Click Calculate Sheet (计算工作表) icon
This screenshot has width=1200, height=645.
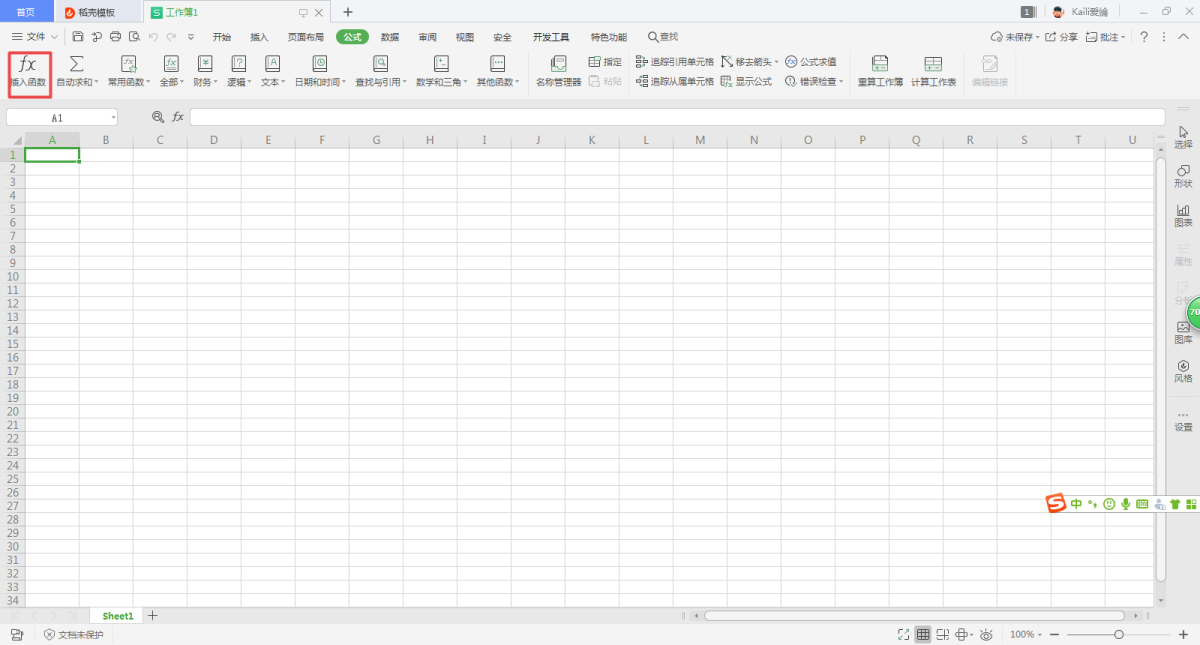point(933,71)
